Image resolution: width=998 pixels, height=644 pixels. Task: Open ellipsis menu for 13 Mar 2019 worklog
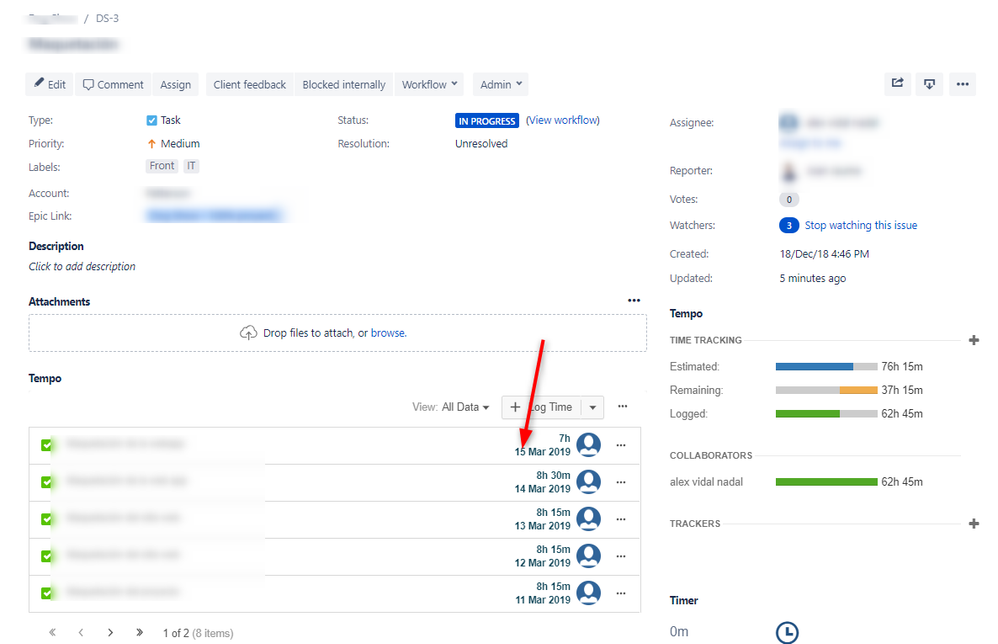tap(621, 519)
